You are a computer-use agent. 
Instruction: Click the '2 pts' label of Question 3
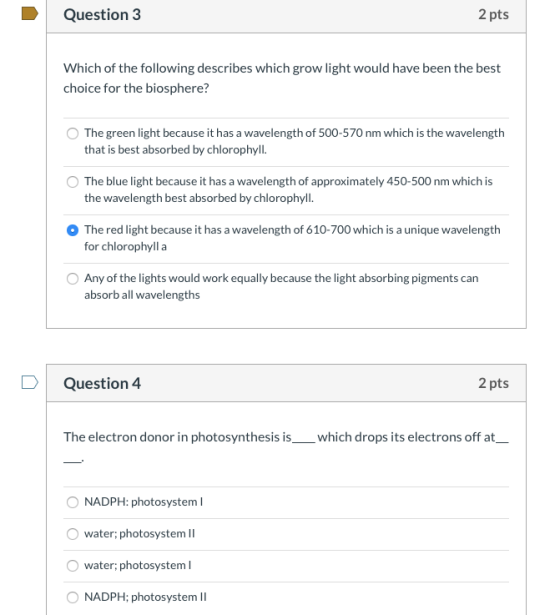point(493,15)
